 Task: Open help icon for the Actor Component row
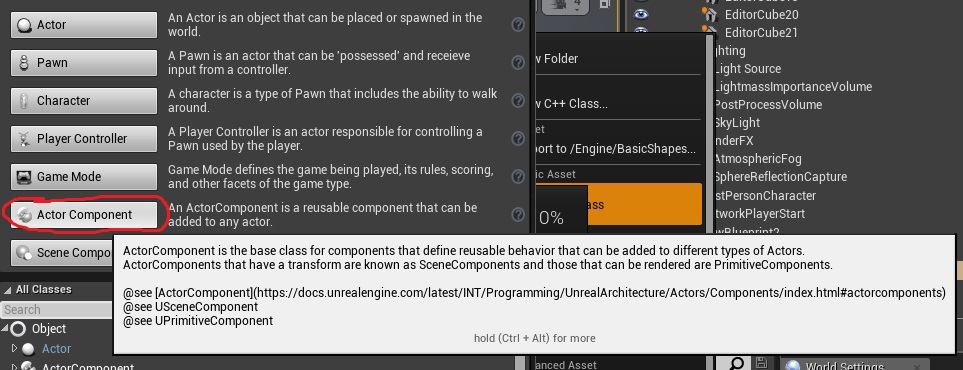518,215
